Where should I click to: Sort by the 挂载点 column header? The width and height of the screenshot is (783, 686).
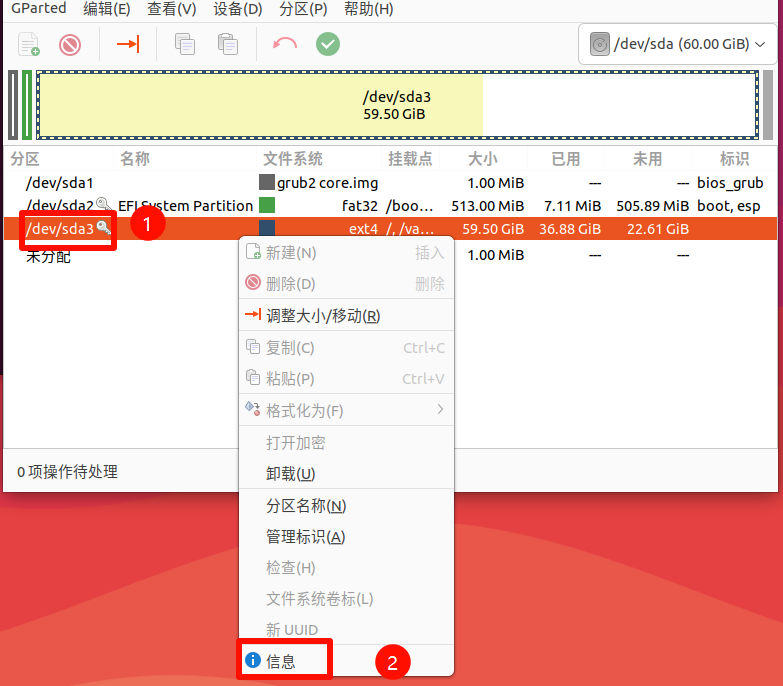pyautogui.click(x=410, y=159)
